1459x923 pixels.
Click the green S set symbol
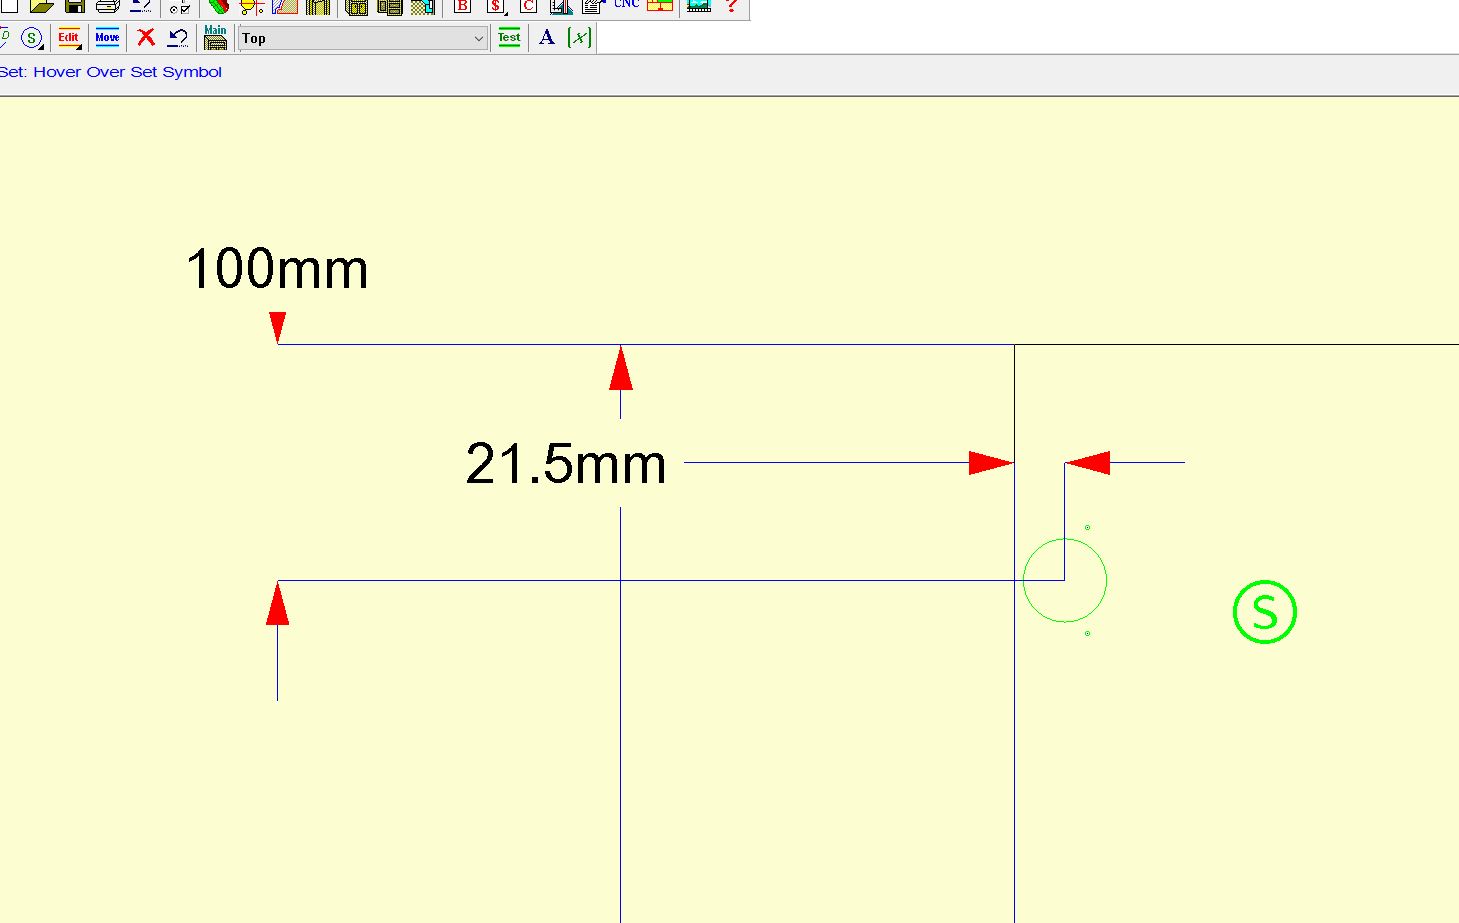click(1264, 612)
